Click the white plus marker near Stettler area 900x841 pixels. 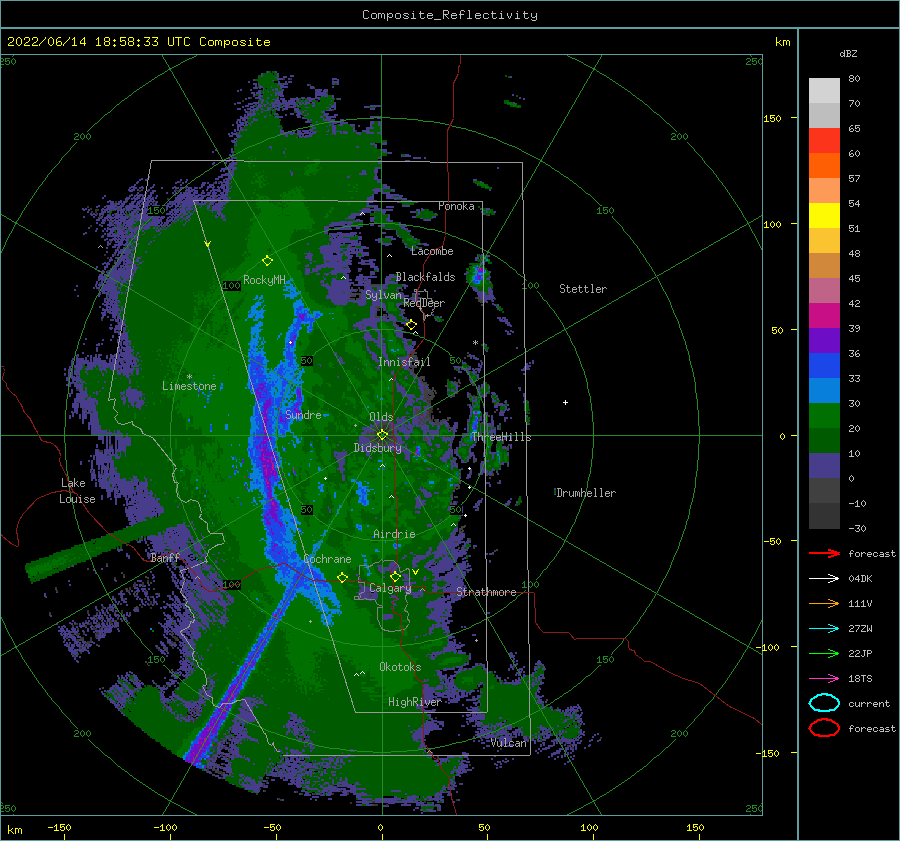tap(565, 402)
